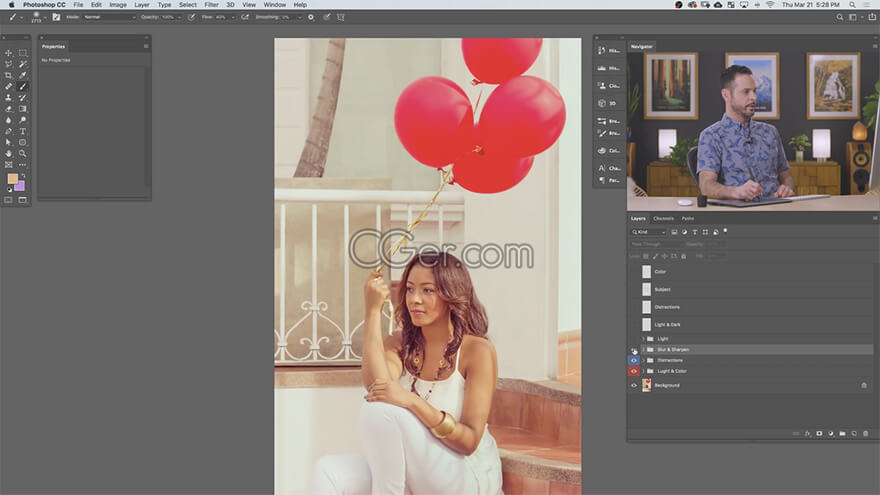The width and height of the screenshot is (880, 495).
Task: Select the Blur tool
Action: click(8, 120)
